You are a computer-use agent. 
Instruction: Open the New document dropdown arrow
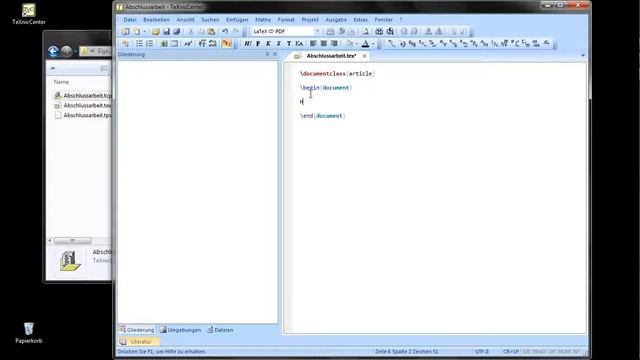coord(144,31)
